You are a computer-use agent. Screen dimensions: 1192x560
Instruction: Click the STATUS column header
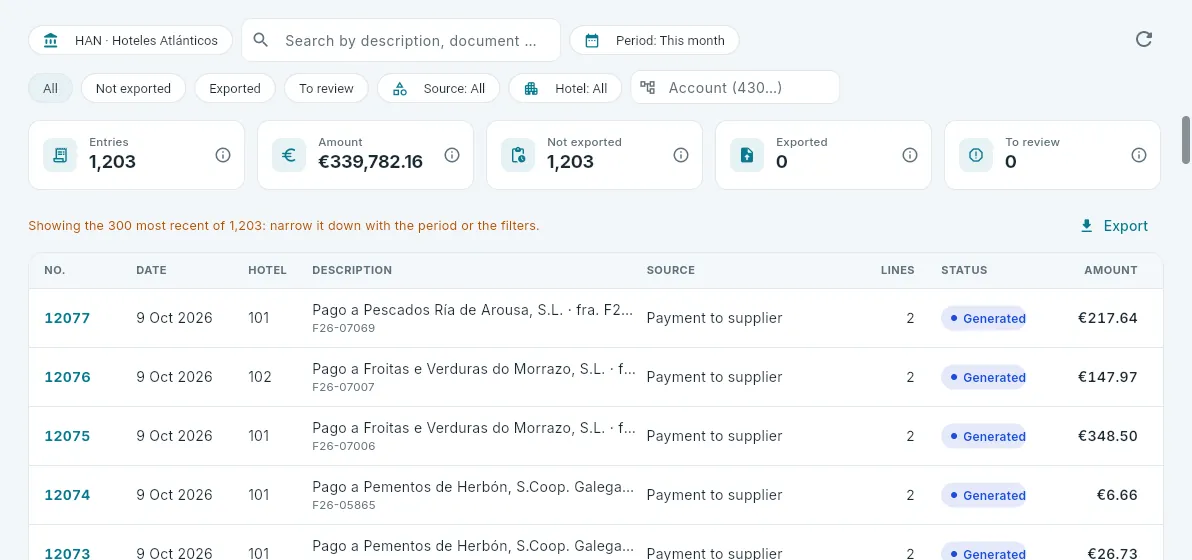click(964, 270)
